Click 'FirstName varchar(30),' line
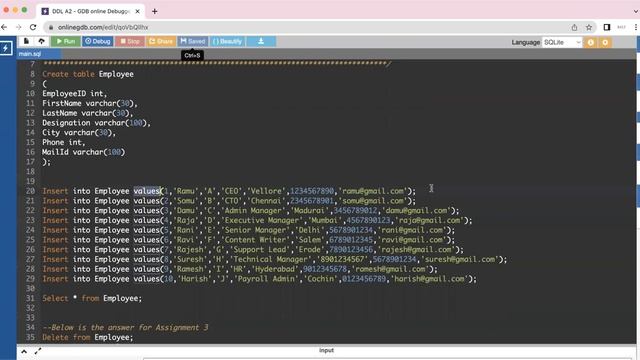This screenshot has height=360, width=640. pos(90,104)
